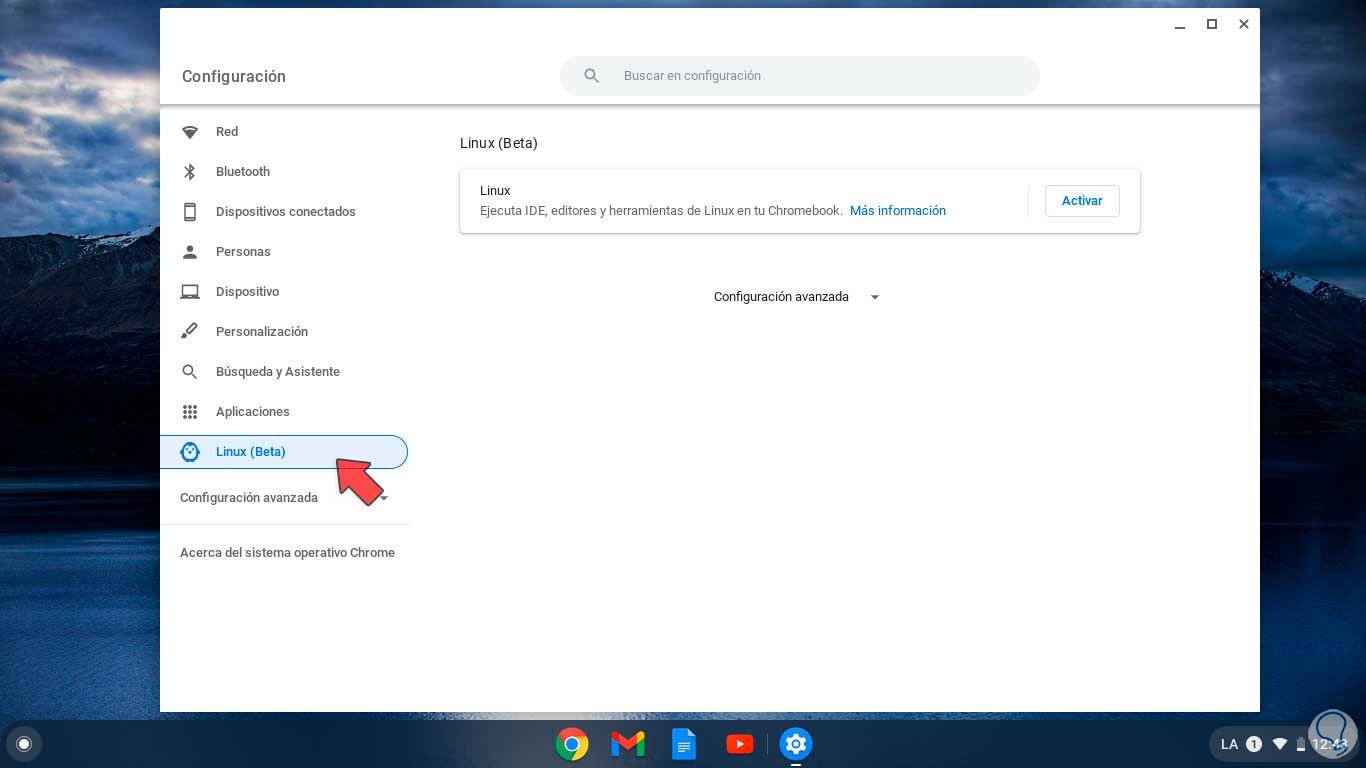The image size is (1366, 768).
Task: Expand Configuración avanzada in the main pane
Action: point(797,297)
